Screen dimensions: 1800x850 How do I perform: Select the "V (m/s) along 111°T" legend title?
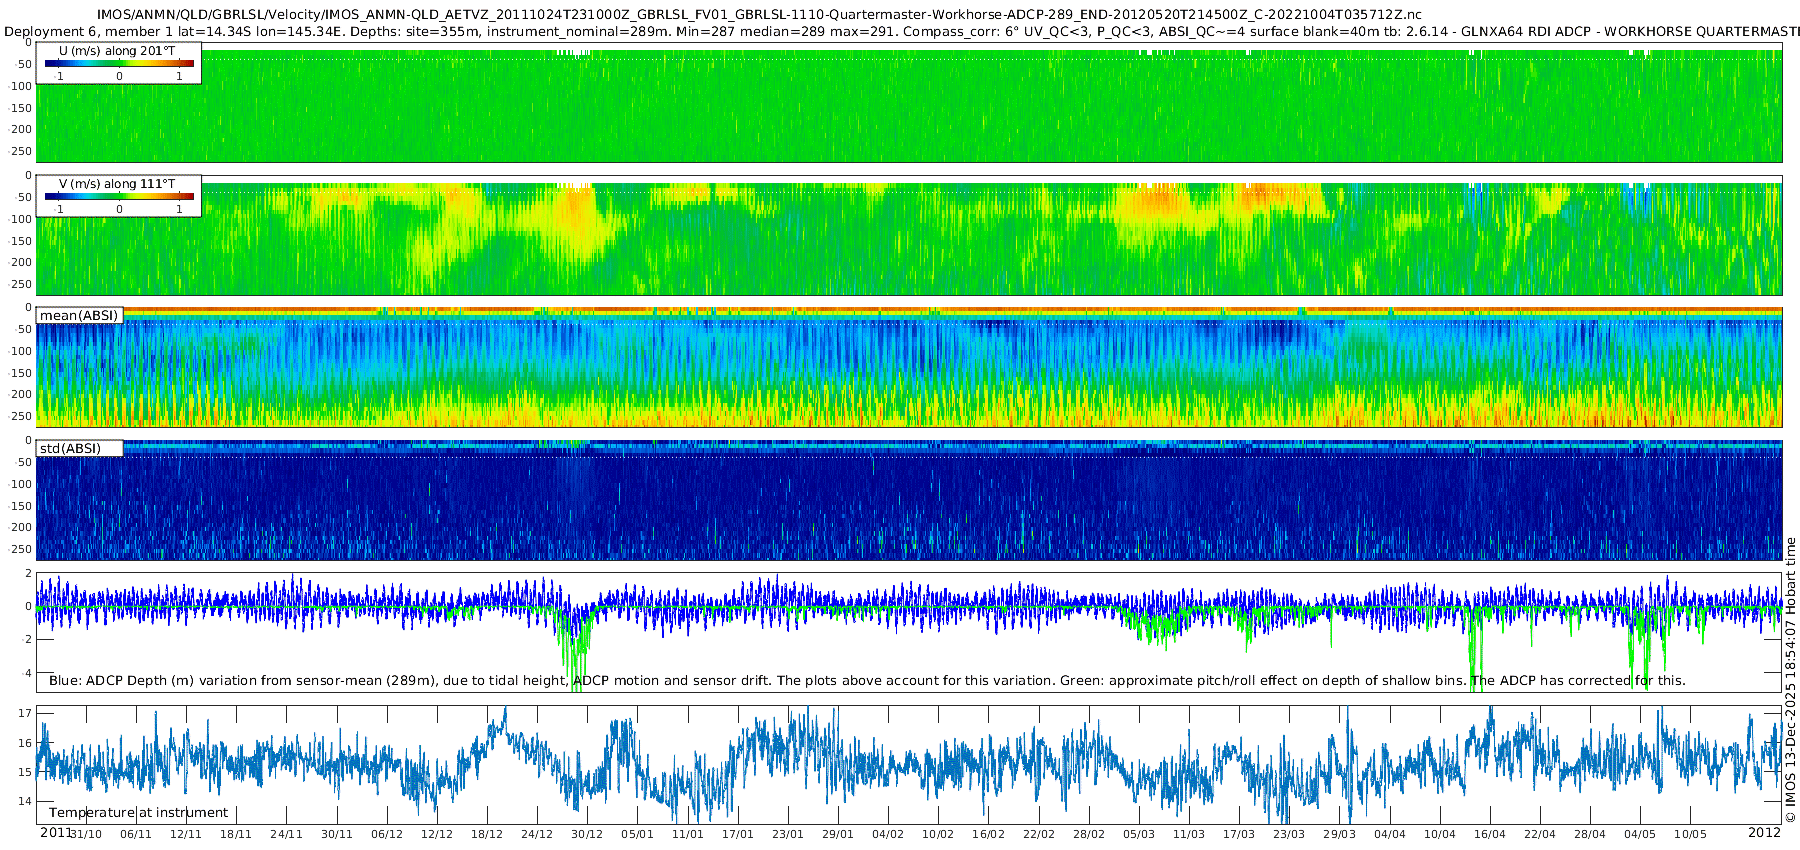point(117,183)
